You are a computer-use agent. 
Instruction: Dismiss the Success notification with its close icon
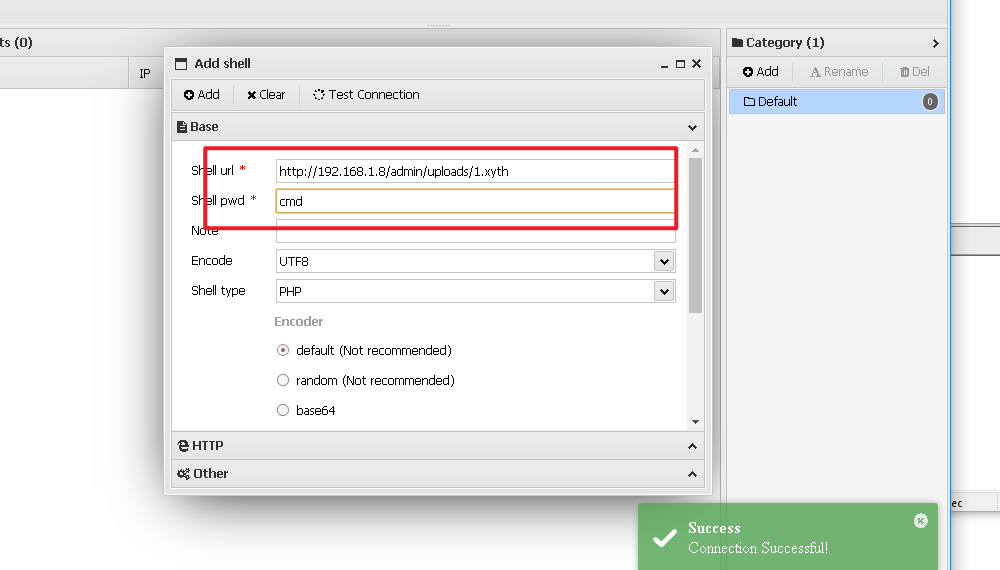(920, 521)
